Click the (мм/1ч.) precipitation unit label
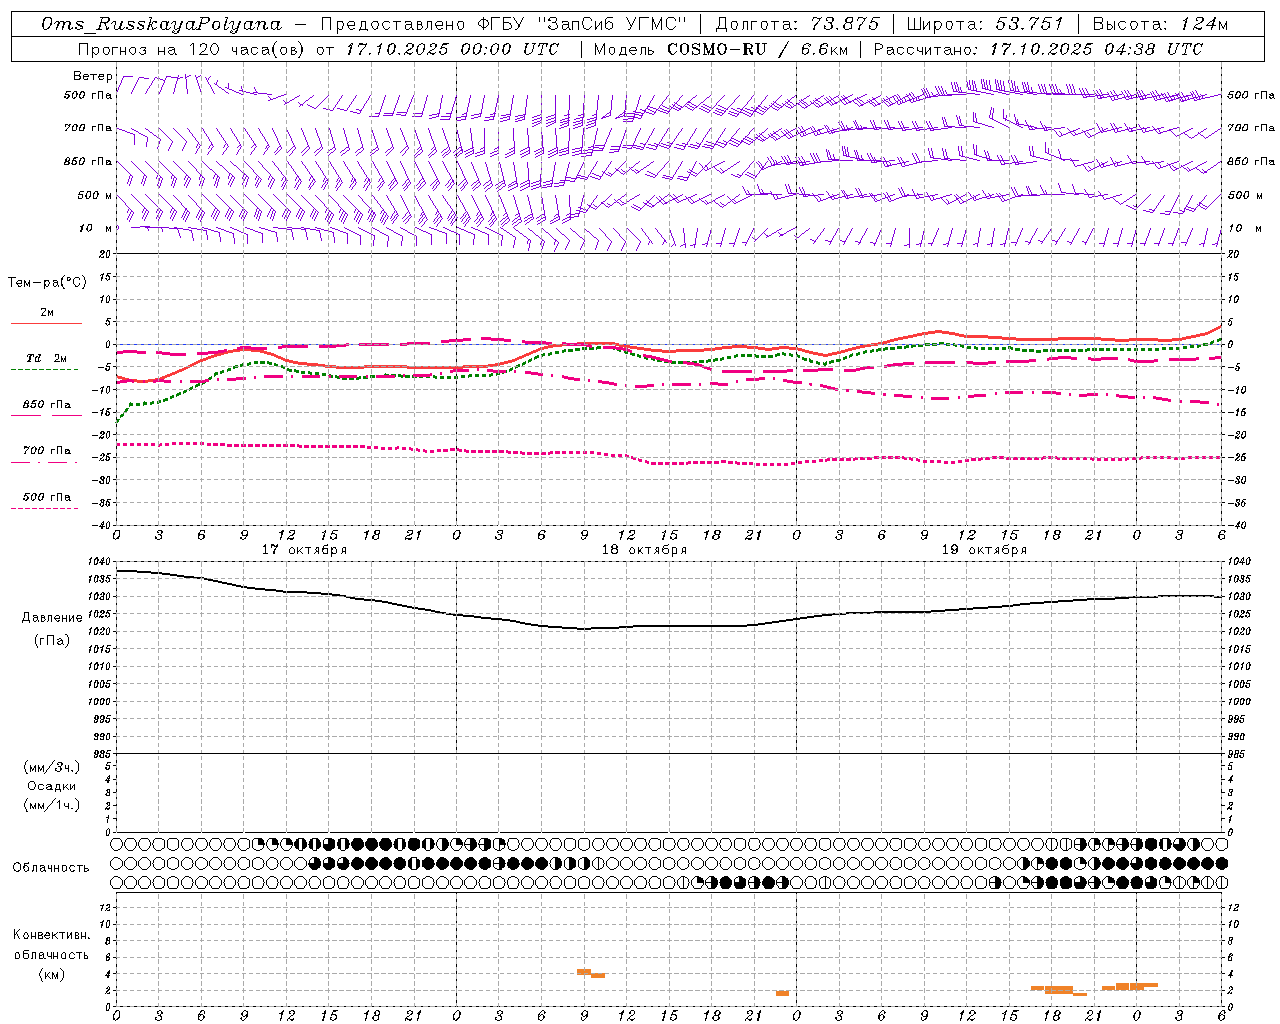1280x1024 pixels. [52, 805]
